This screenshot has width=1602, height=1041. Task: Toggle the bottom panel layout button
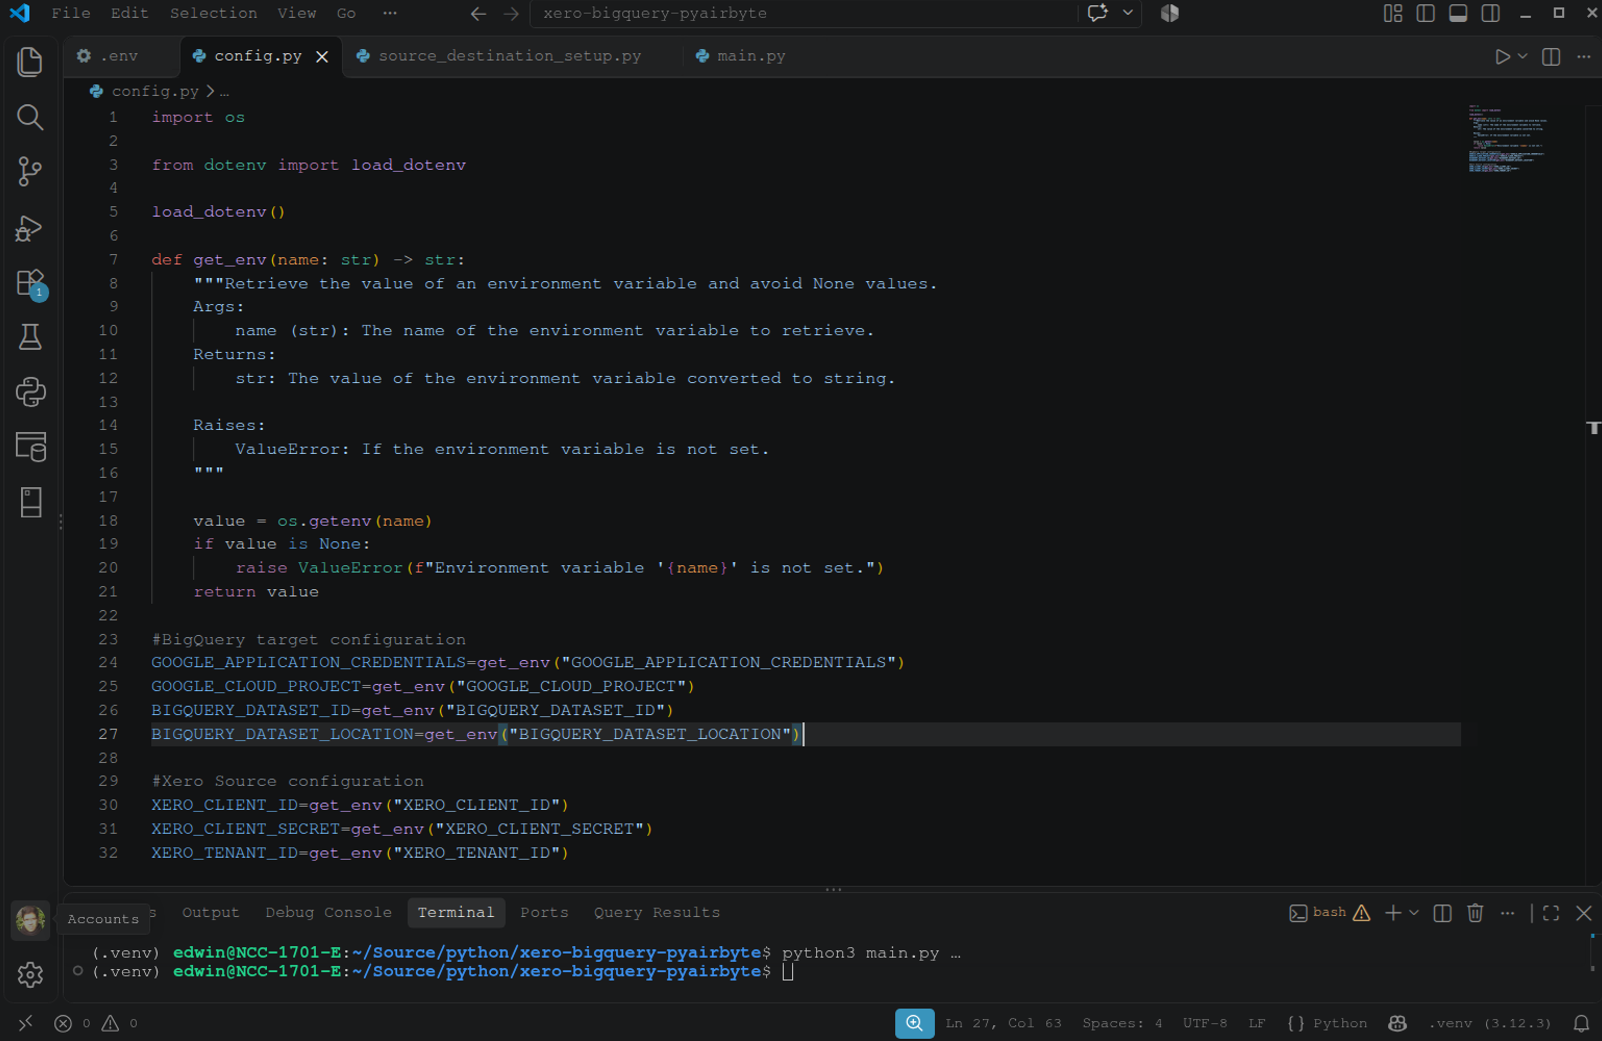click(x=1458, y=13)
